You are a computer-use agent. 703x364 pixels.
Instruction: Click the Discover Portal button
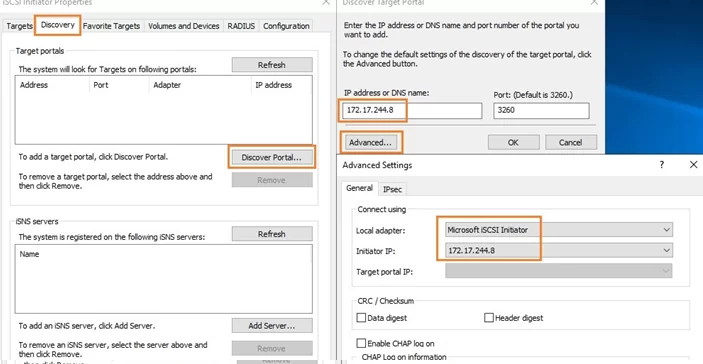(272, 157)
